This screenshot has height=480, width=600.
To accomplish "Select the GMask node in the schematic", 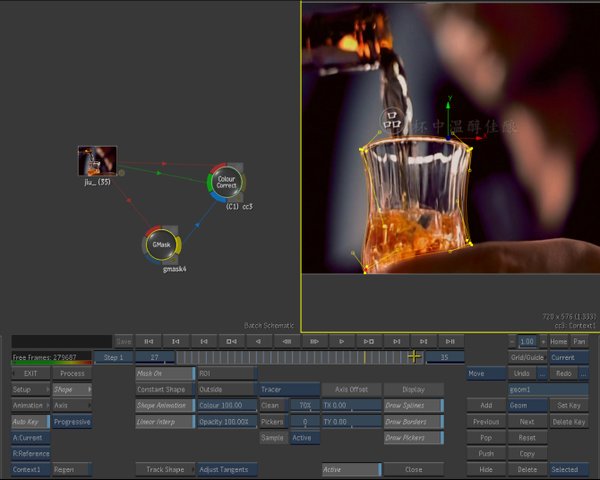I will [x=163, y=244].
